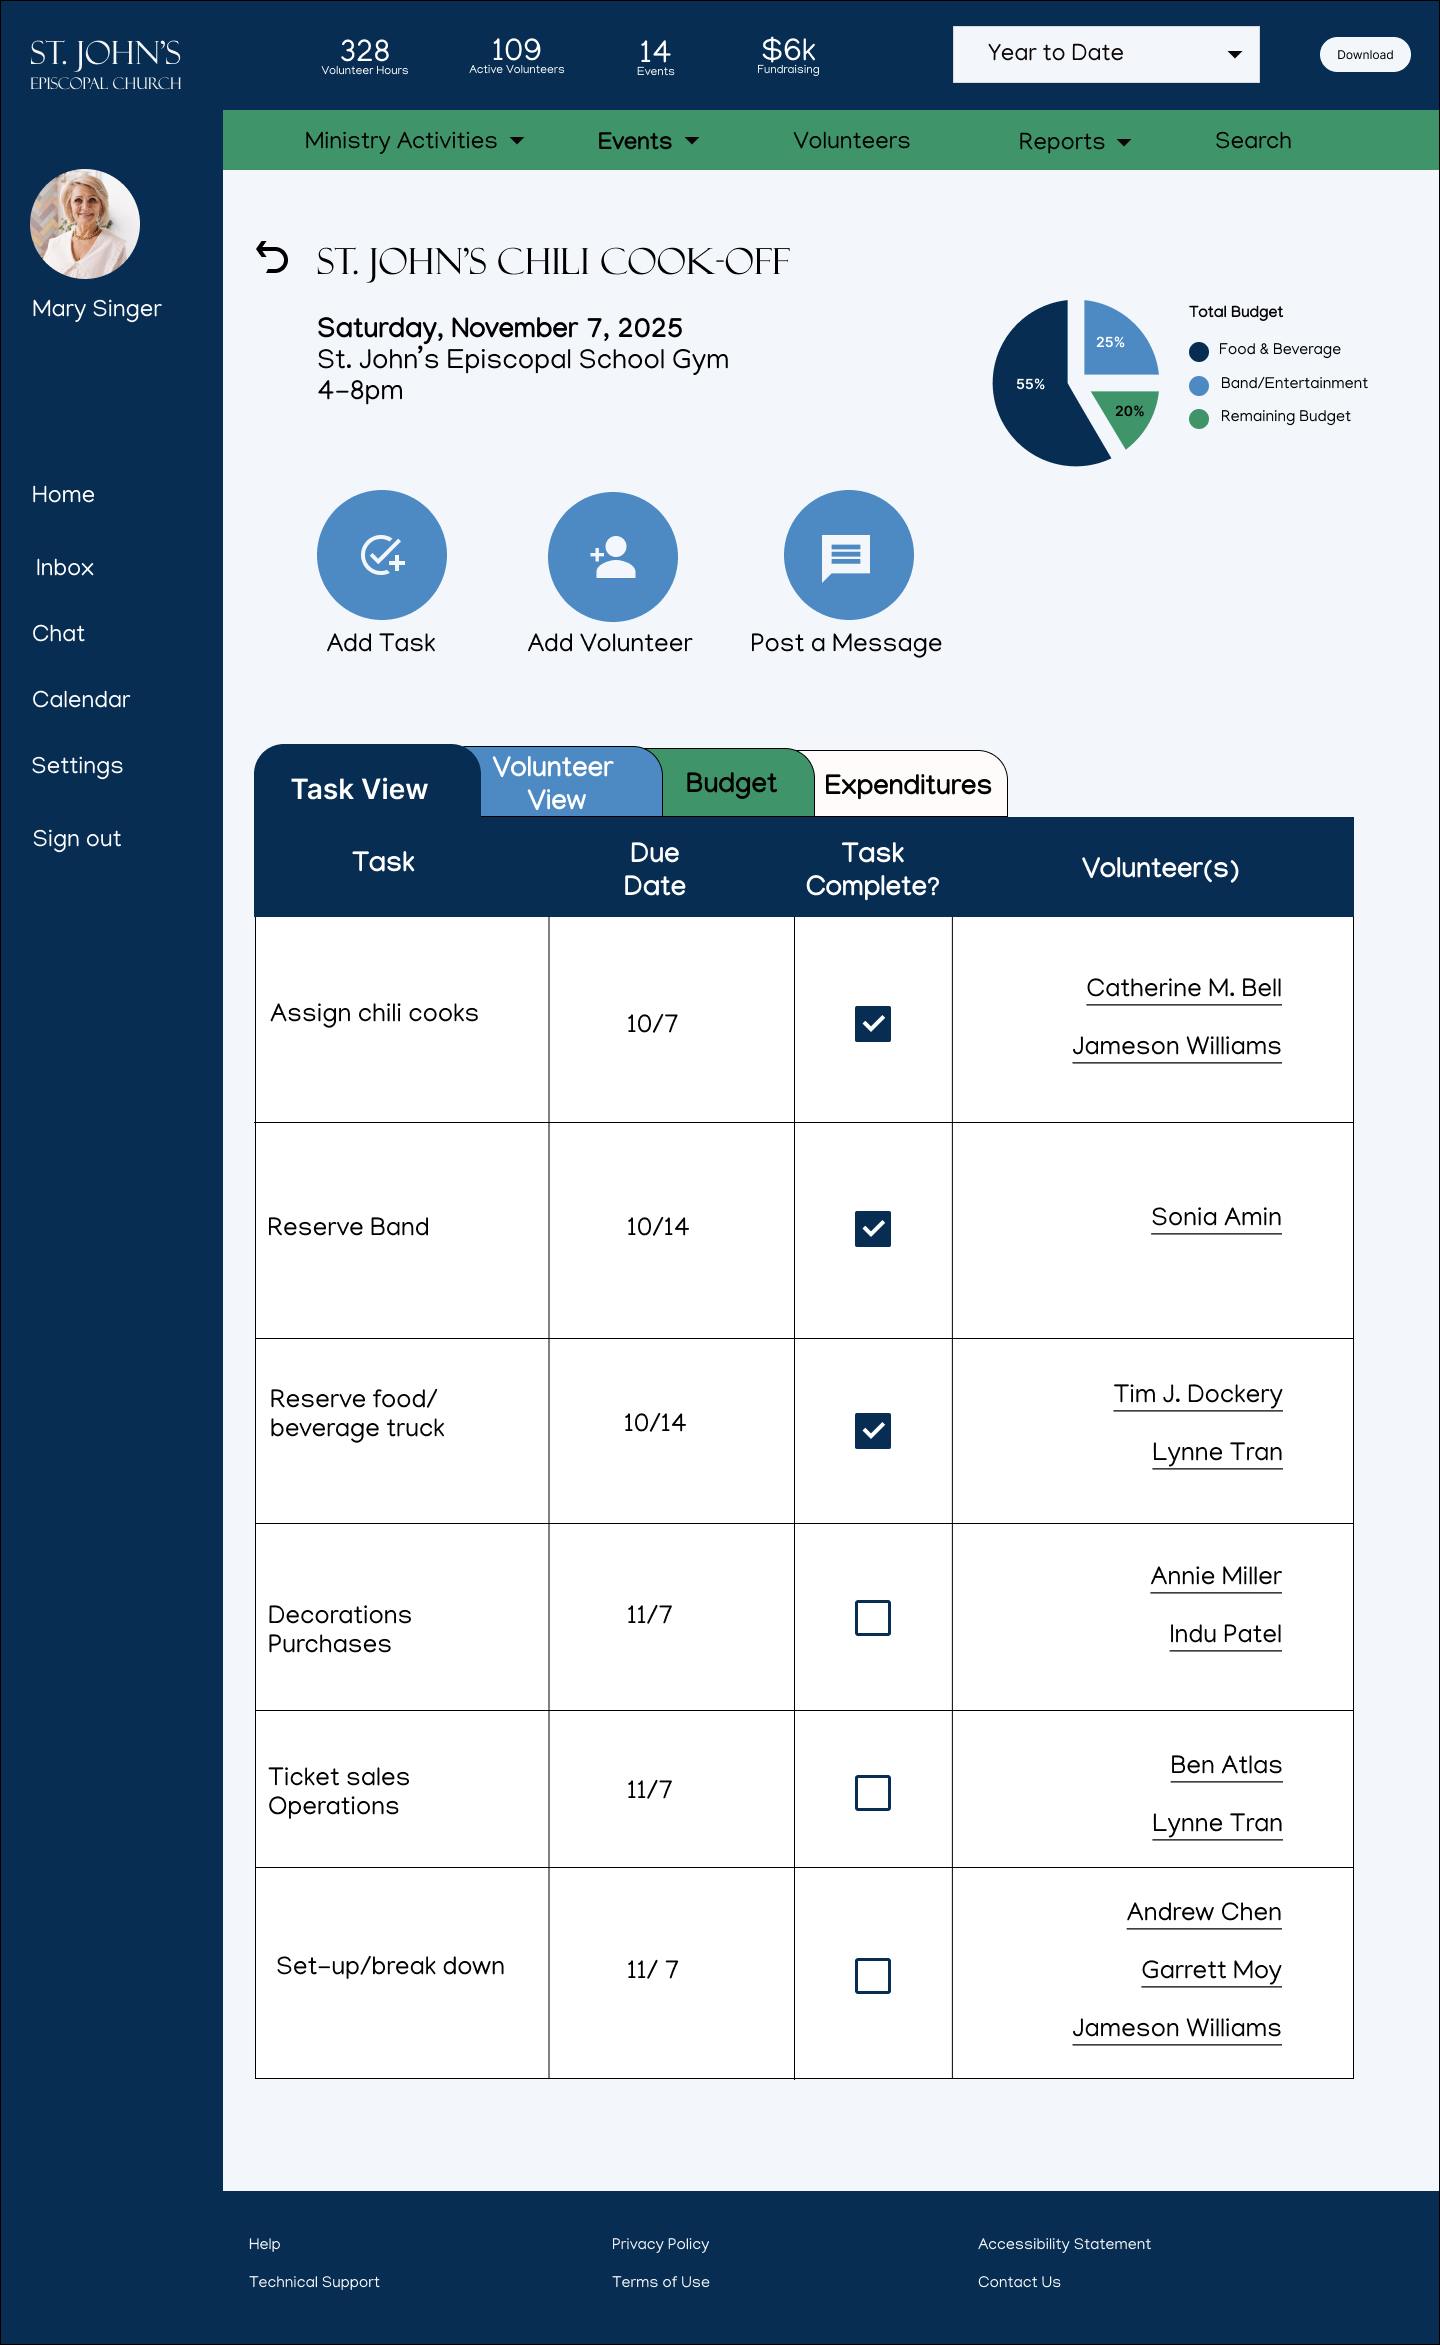
Task: Click the Reserve Band task name
Action: [x=348, y=1227]
